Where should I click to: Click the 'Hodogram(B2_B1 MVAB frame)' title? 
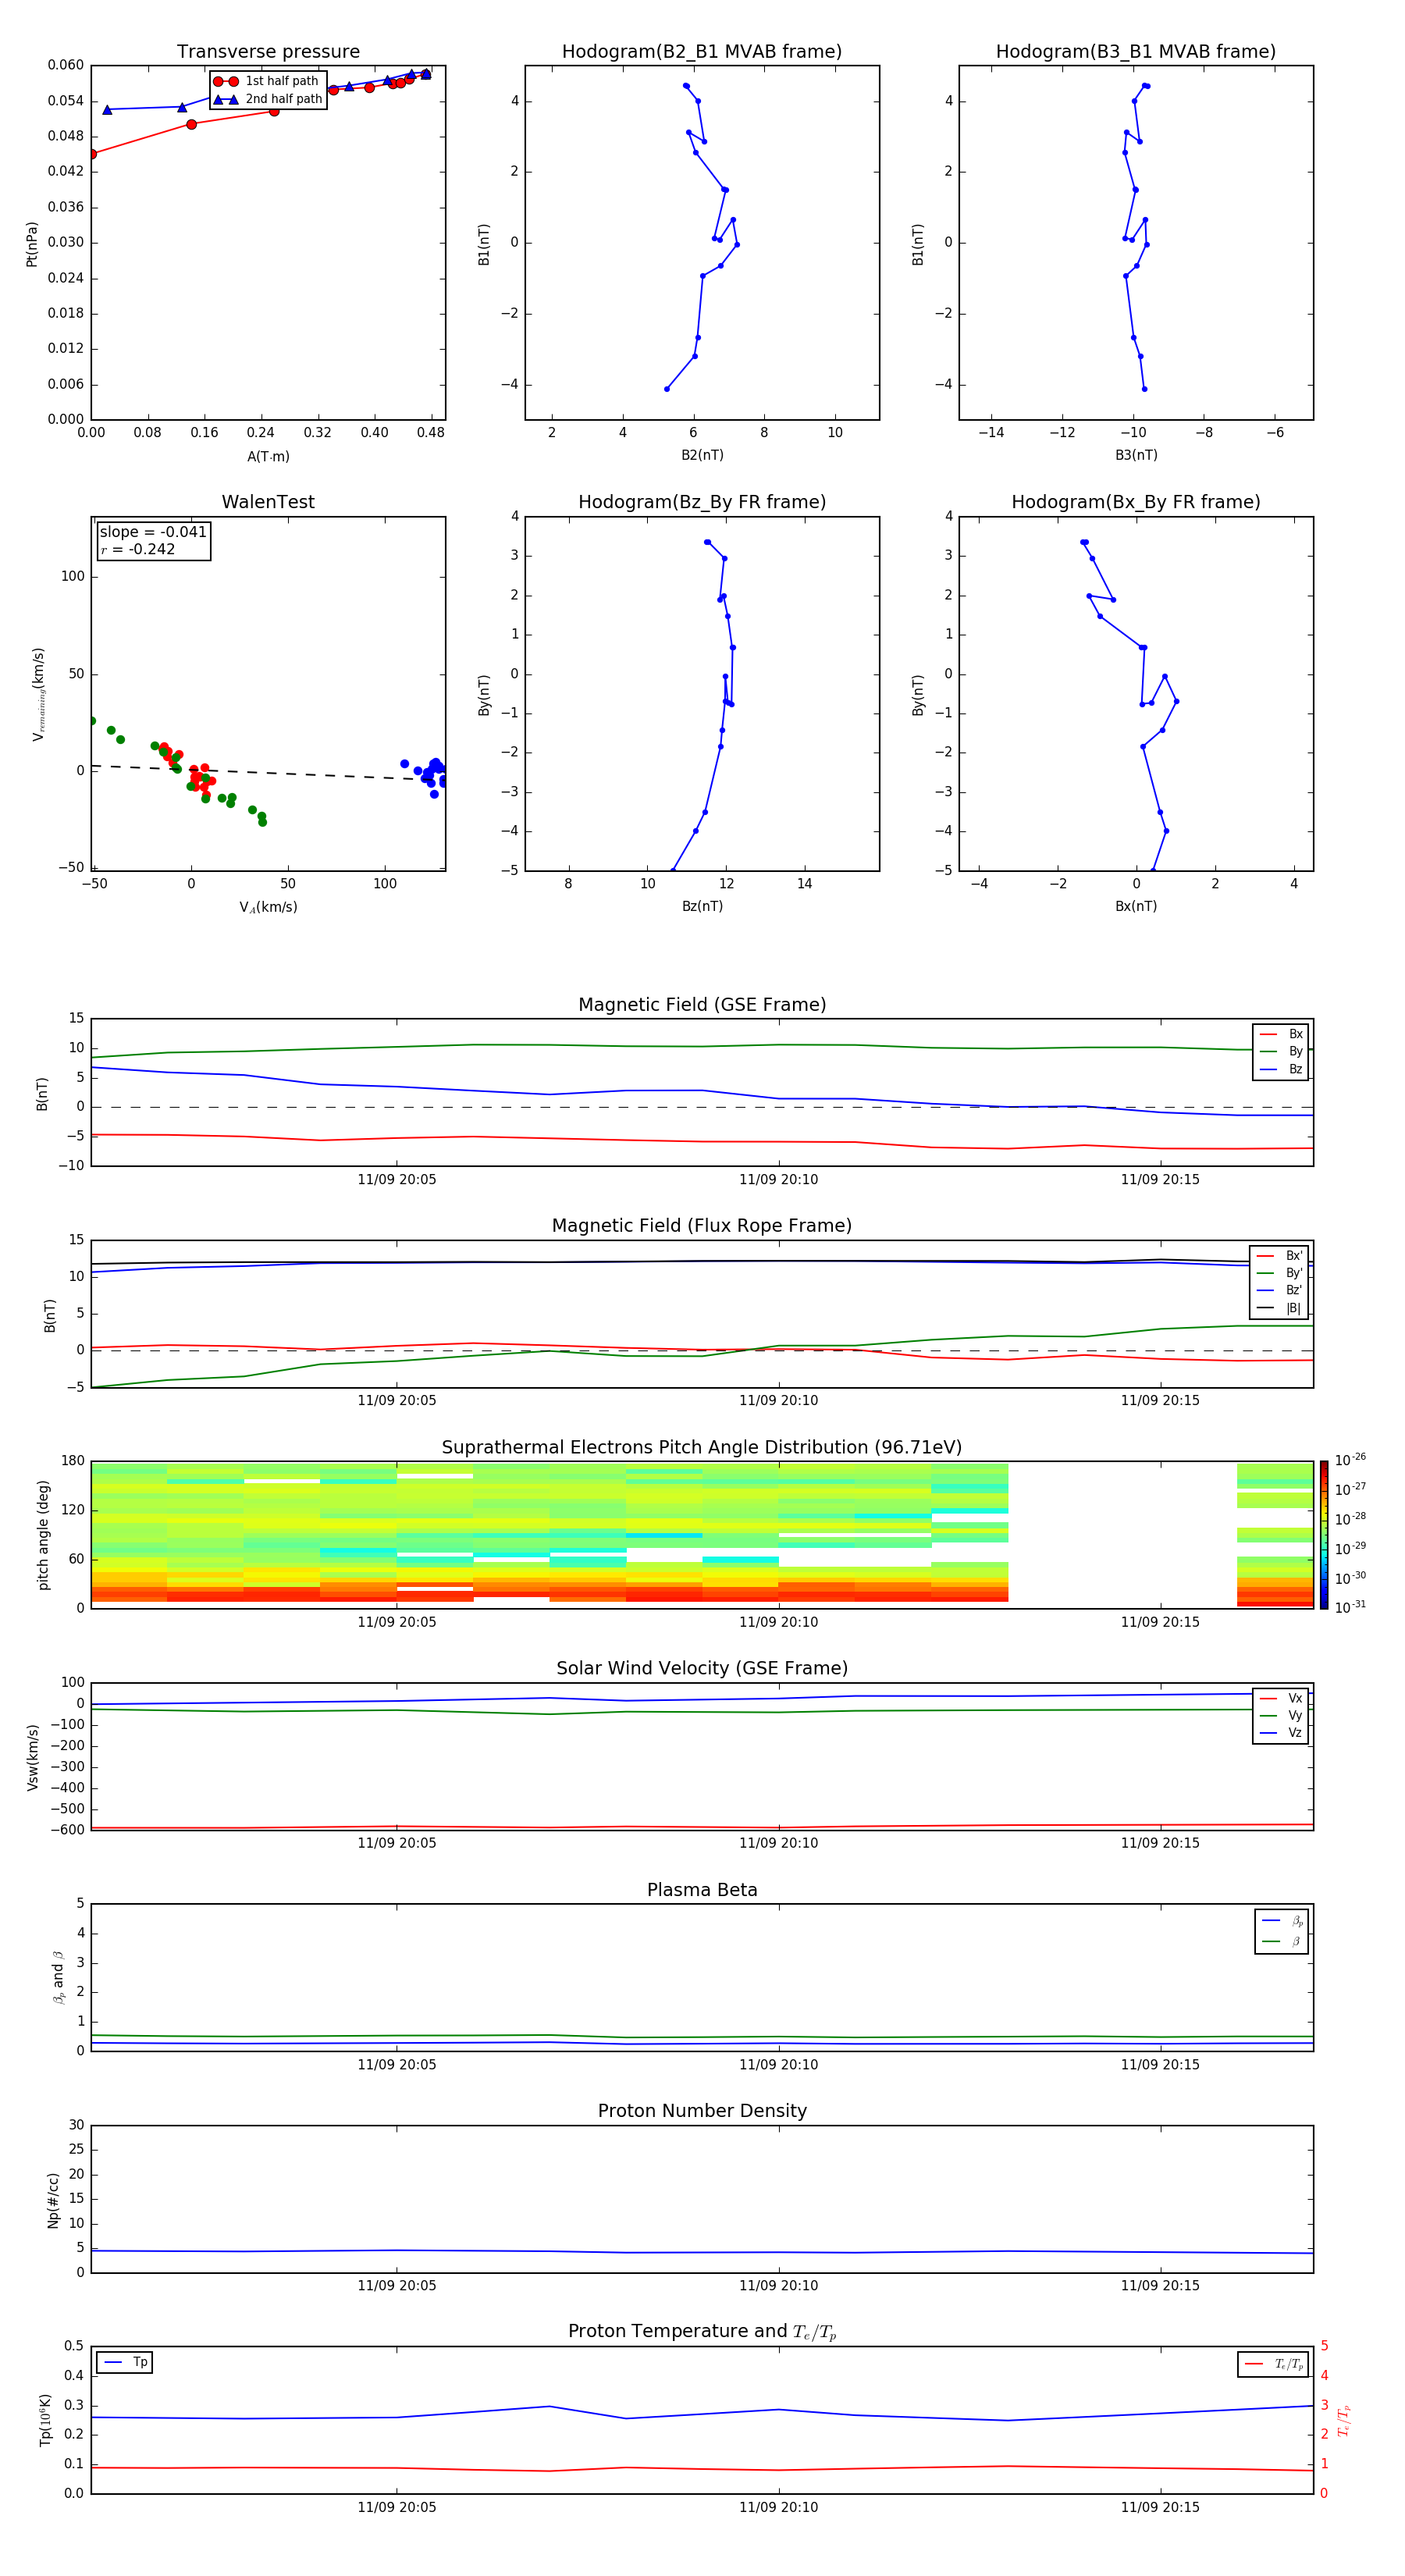[702, 52]
